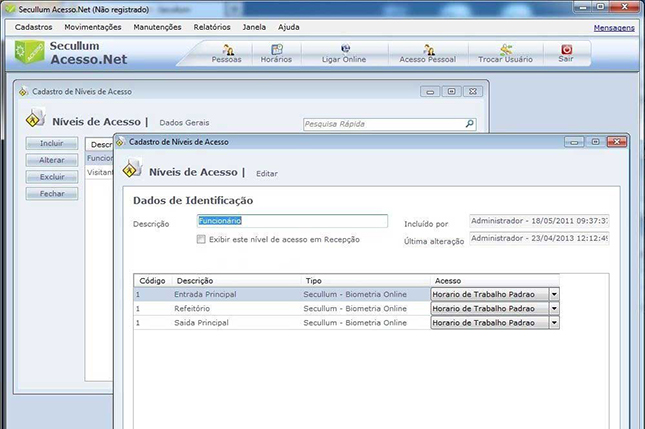Click the Código column header
The image size is (645, 429).
(x=153, y=281)
